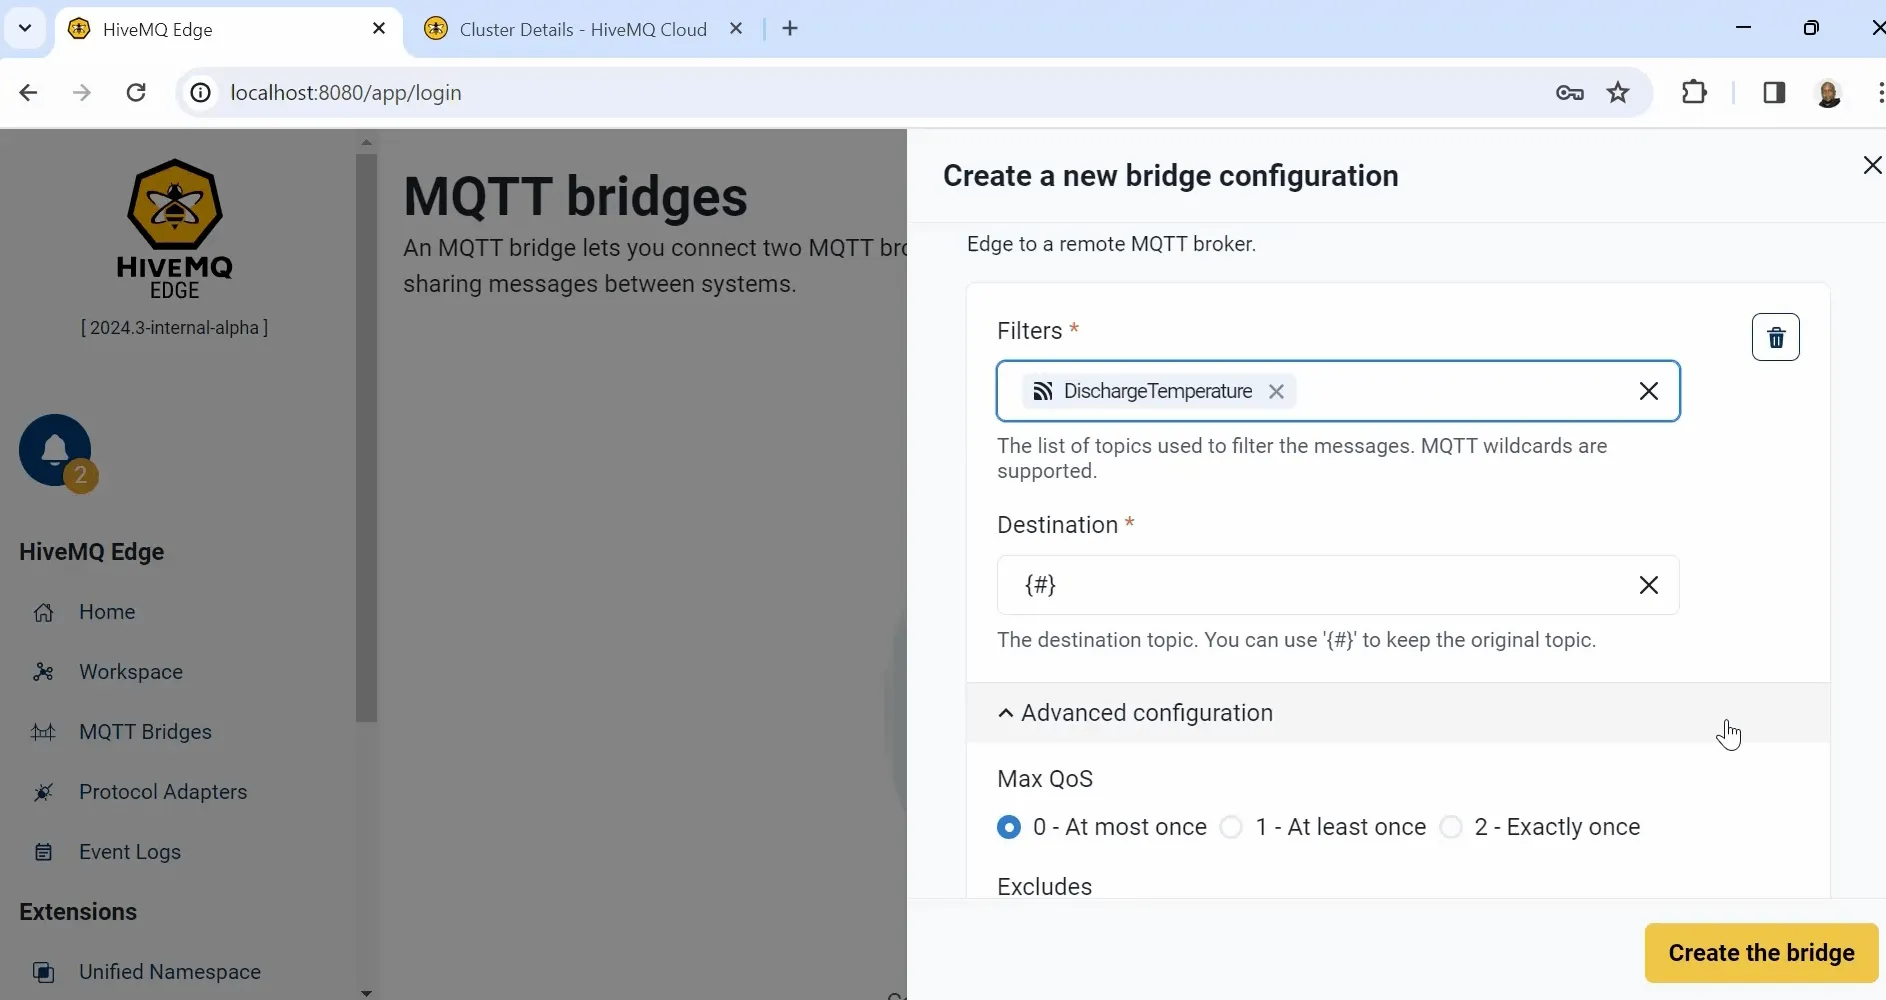Open a new browser tab
1886x1000 pixels.
(790, 29)
